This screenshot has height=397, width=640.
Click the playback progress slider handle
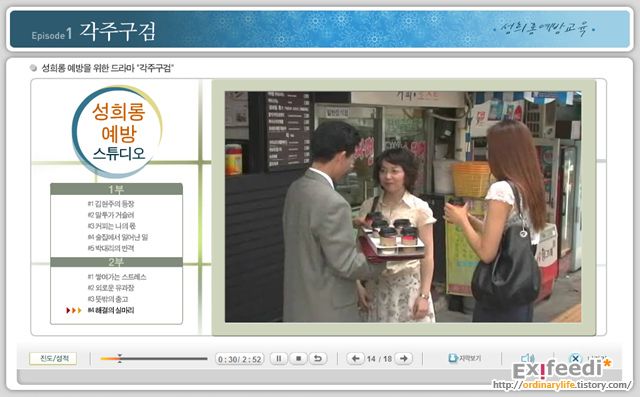coord(120,359)
